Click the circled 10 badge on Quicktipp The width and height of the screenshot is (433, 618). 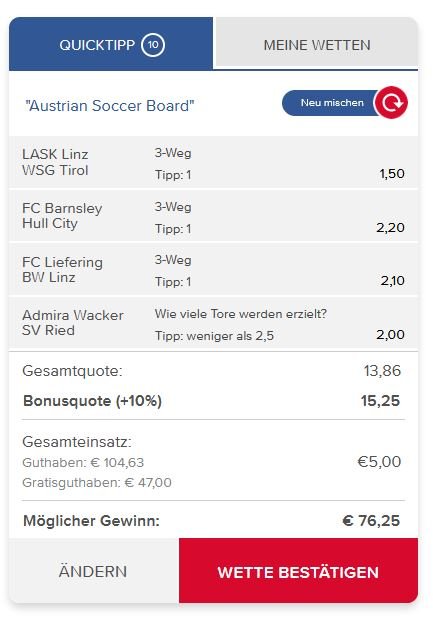pos(153,45)
